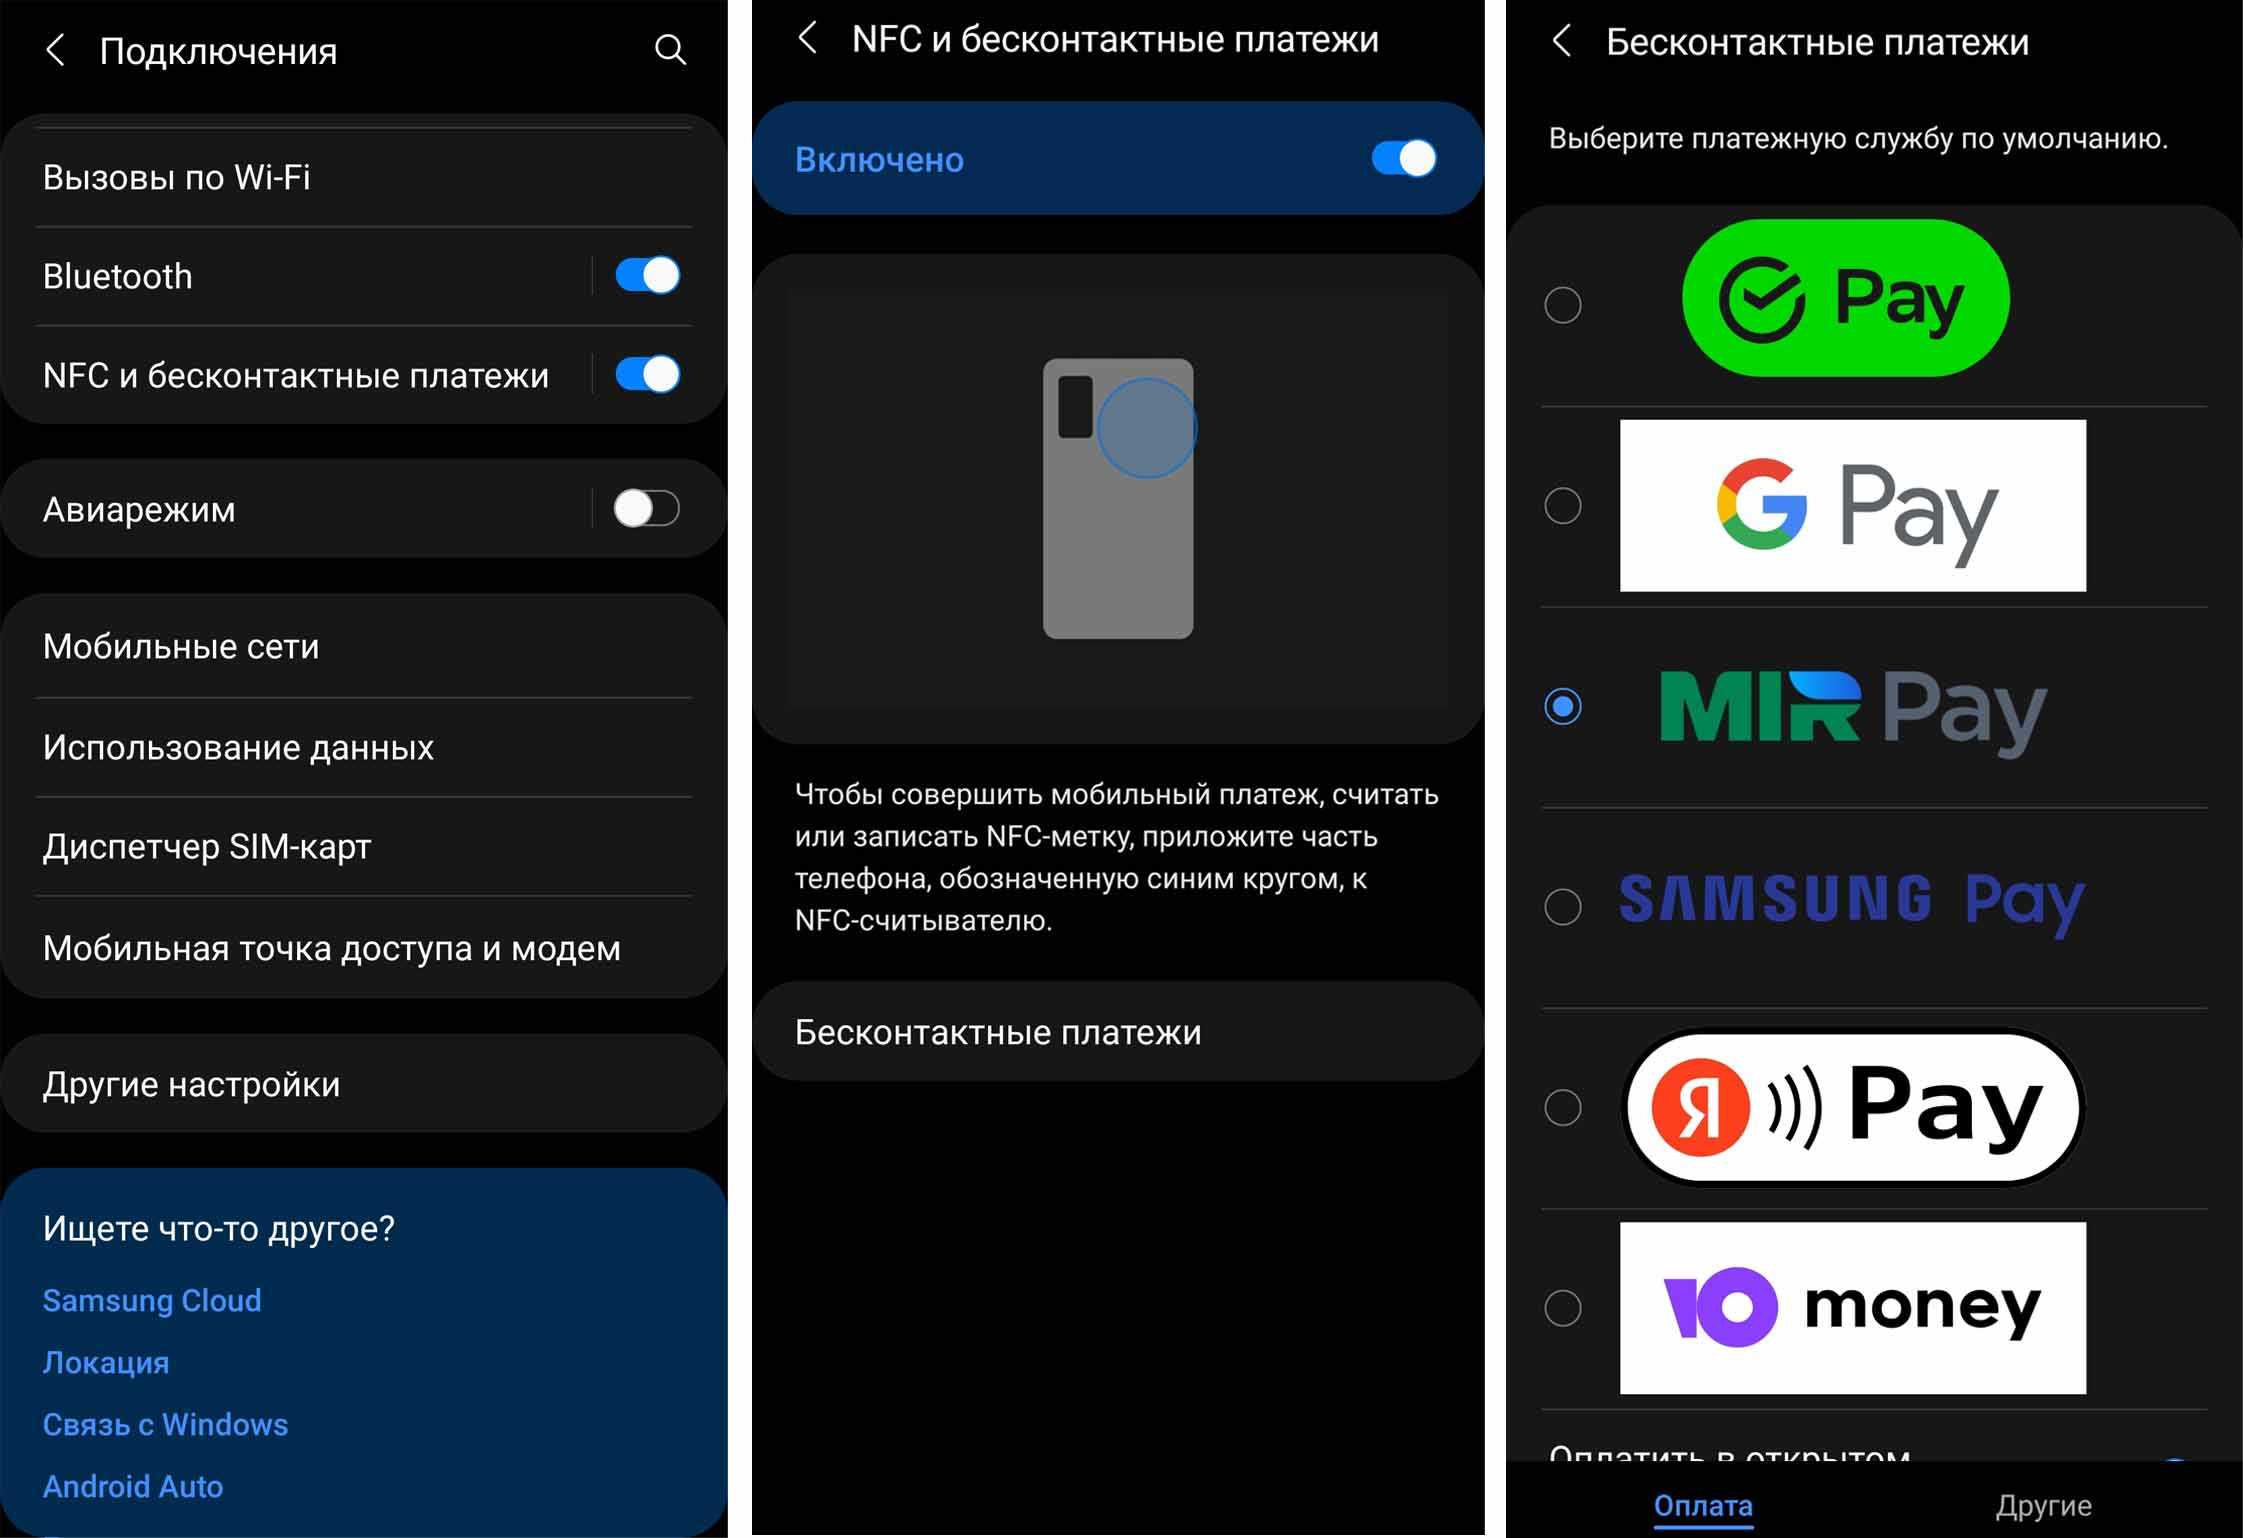Tap the Google Pay logo
This screenshot has height=1538, width=2243.
click(1853, 506)
